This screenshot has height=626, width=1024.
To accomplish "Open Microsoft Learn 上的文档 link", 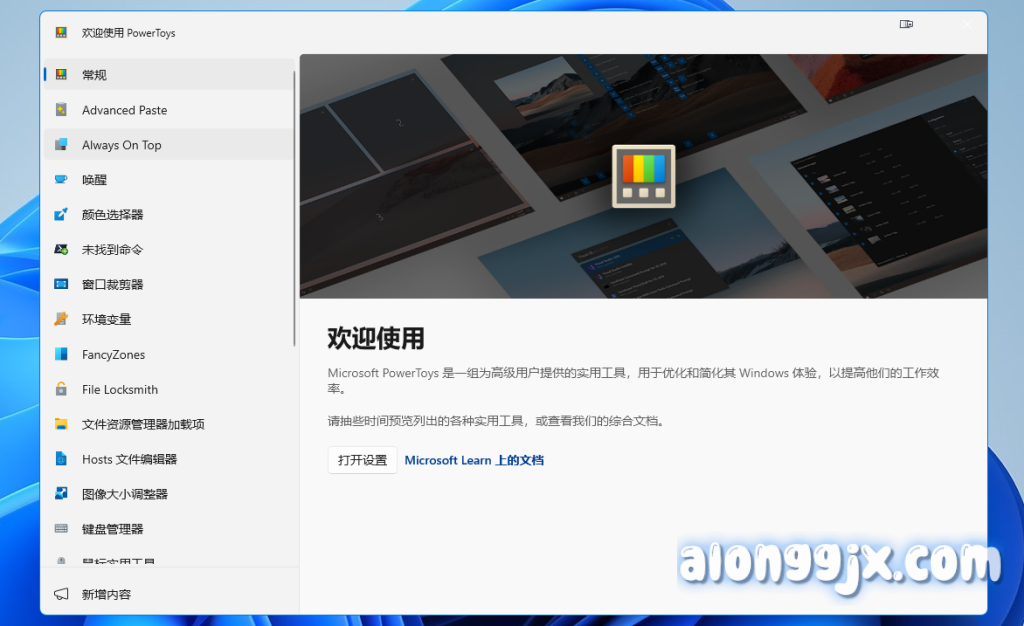I will (474, 460).
